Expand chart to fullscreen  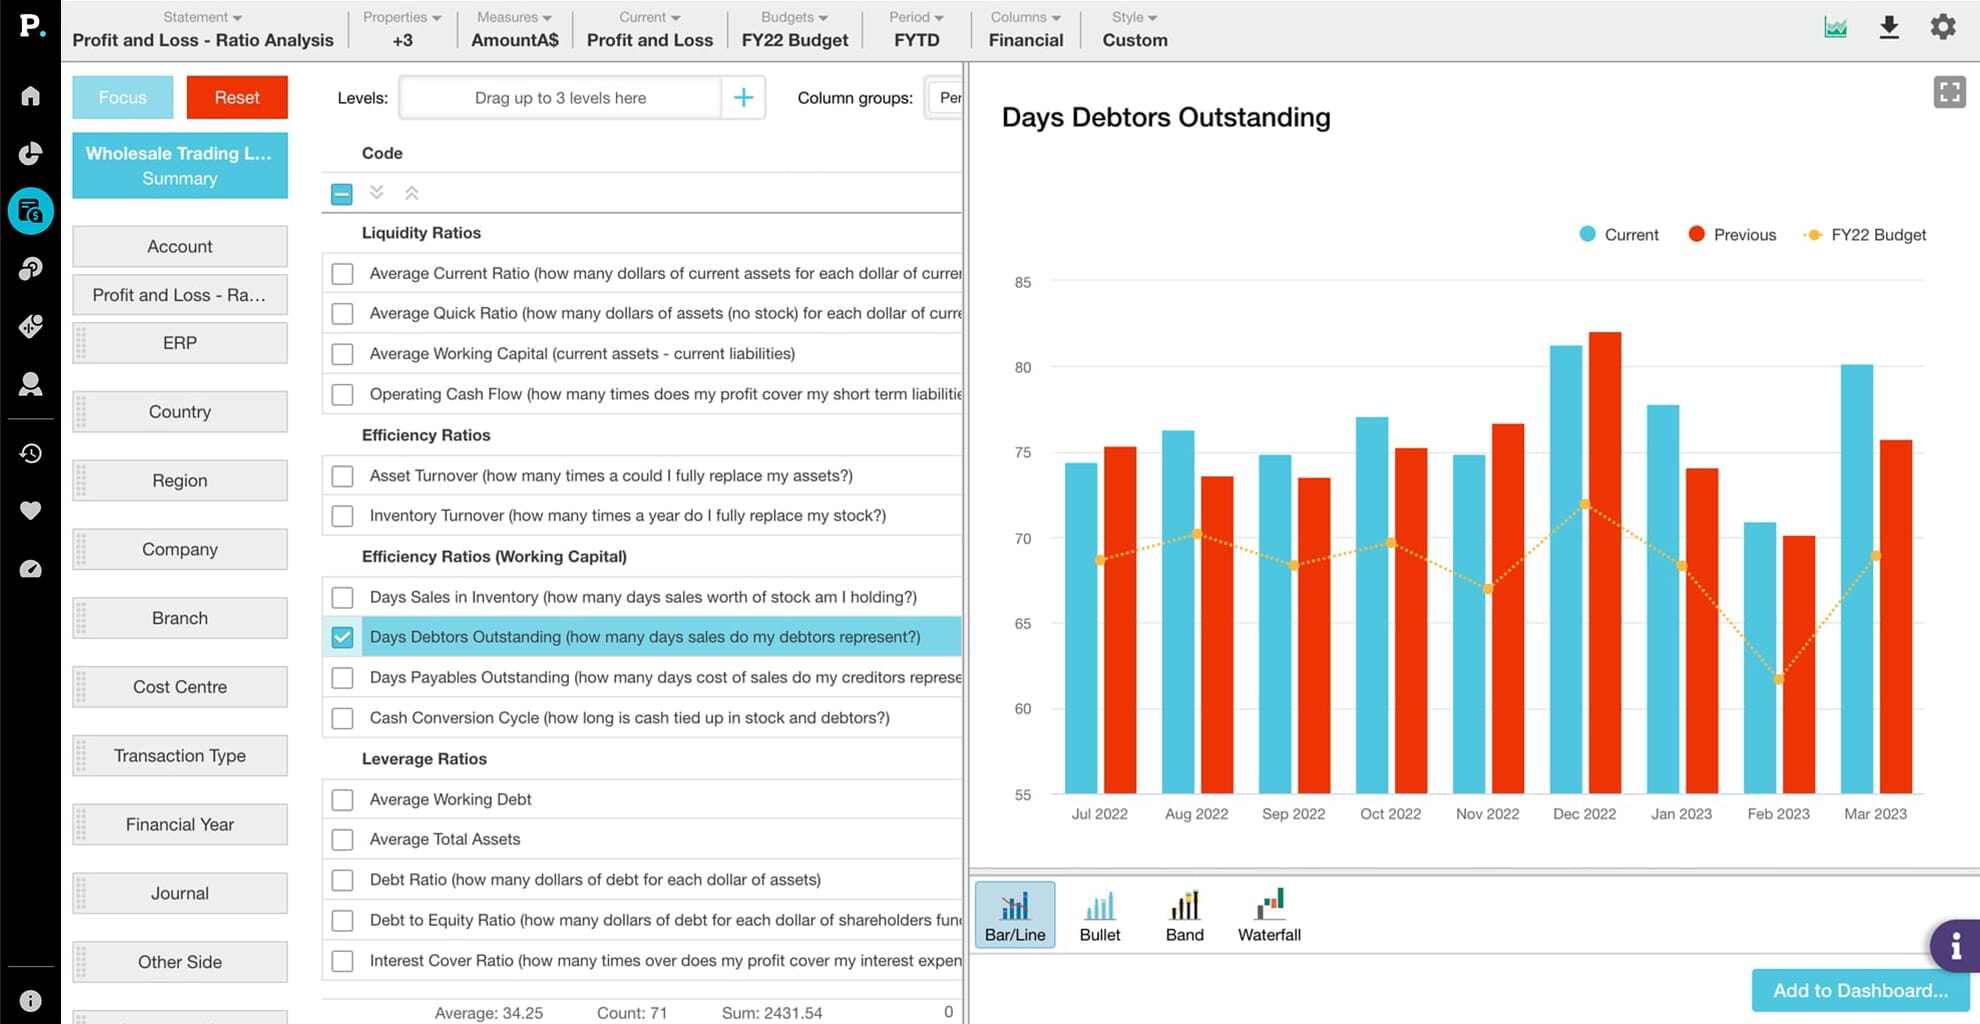pyautogui.click(x=1949, y=93)
